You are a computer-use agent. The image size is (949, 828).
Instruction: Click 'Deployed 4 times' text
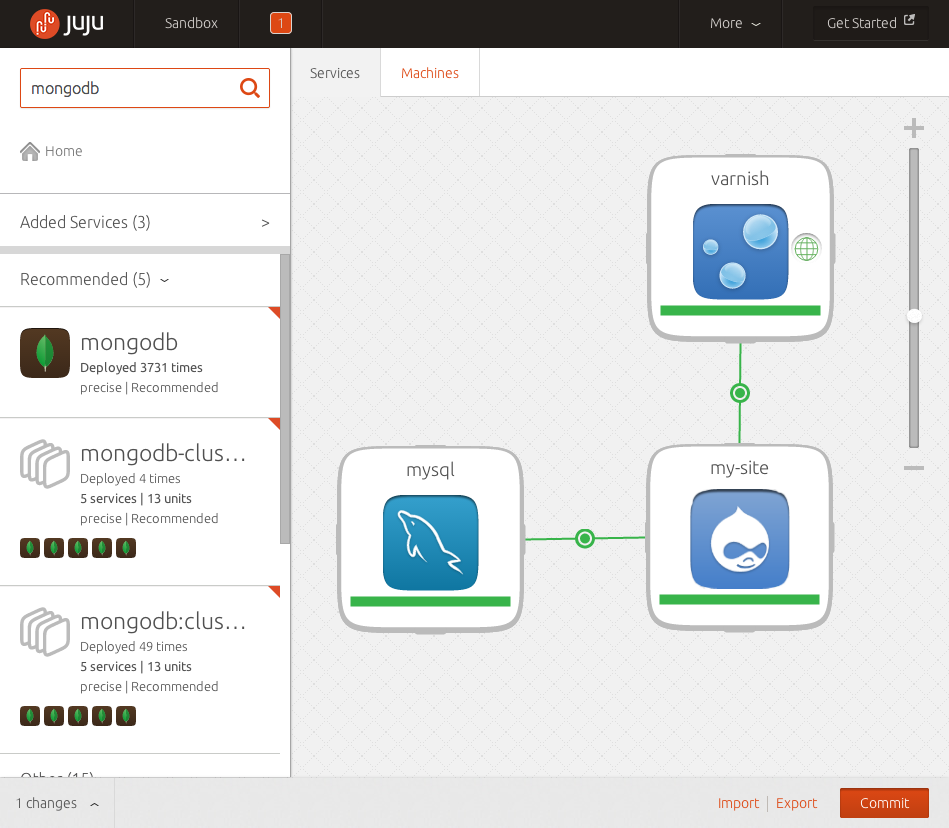[x=130, y=479]
